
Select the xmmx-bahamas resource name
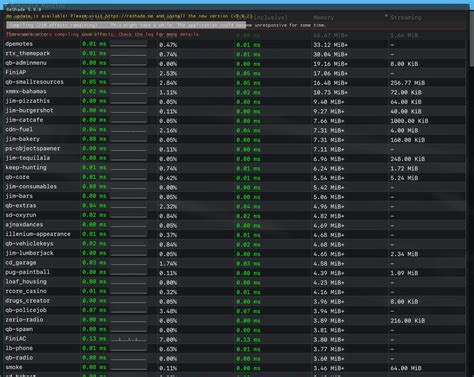[26, 91]
